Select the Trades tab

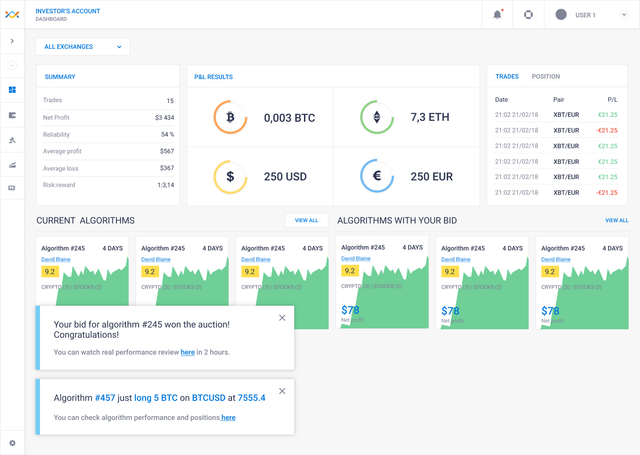coord(507,76)
